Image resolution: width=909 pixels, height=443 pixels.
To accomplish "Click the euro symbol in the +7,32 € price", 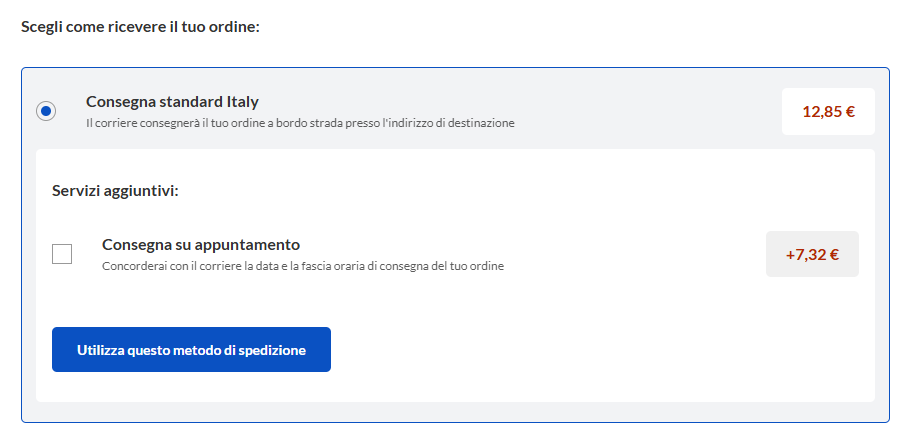I will tap(833, 254).
